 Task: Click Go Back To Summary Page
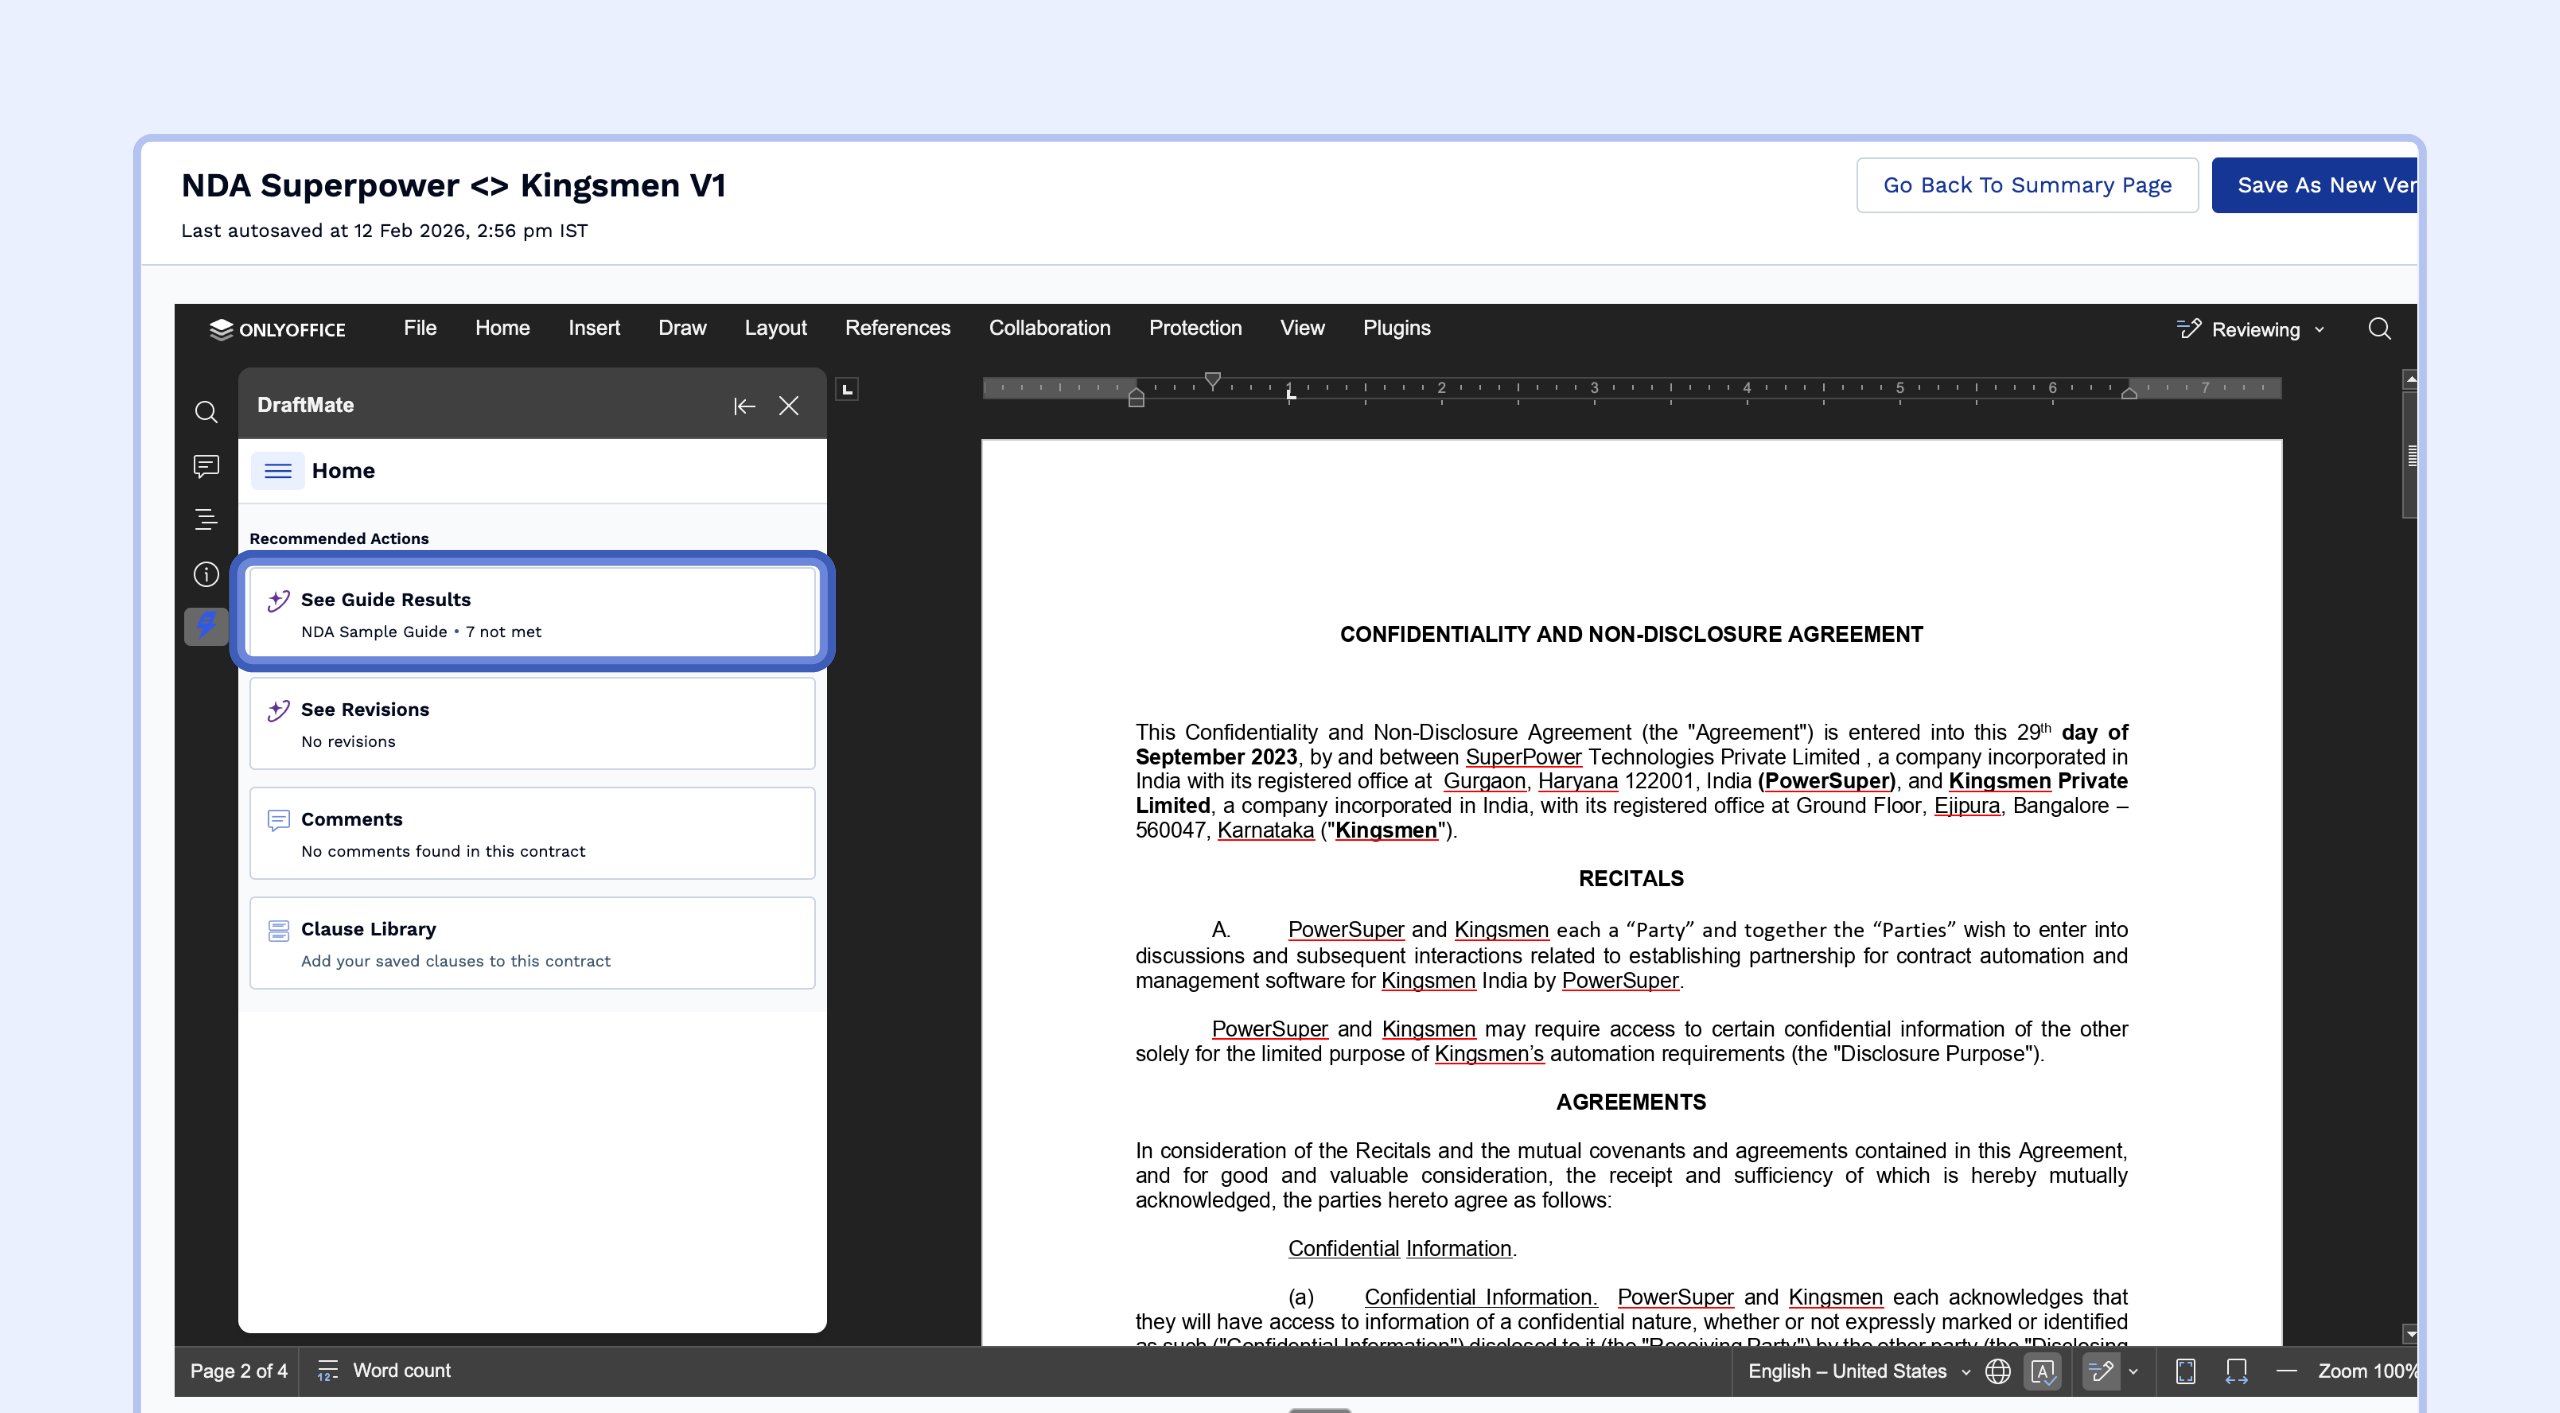2027,185
